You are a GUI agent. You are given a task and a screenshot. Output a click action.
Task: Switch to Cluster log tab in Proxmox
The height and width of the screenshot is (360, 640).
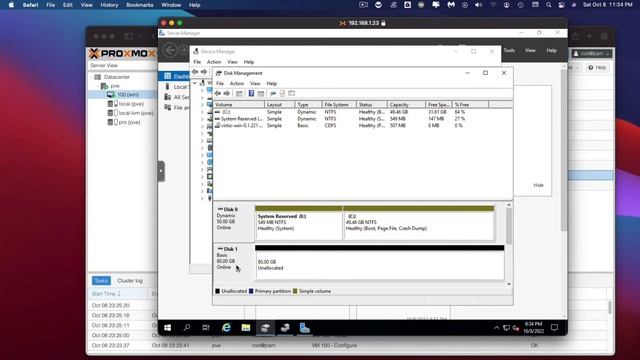[x=130, y=280]
